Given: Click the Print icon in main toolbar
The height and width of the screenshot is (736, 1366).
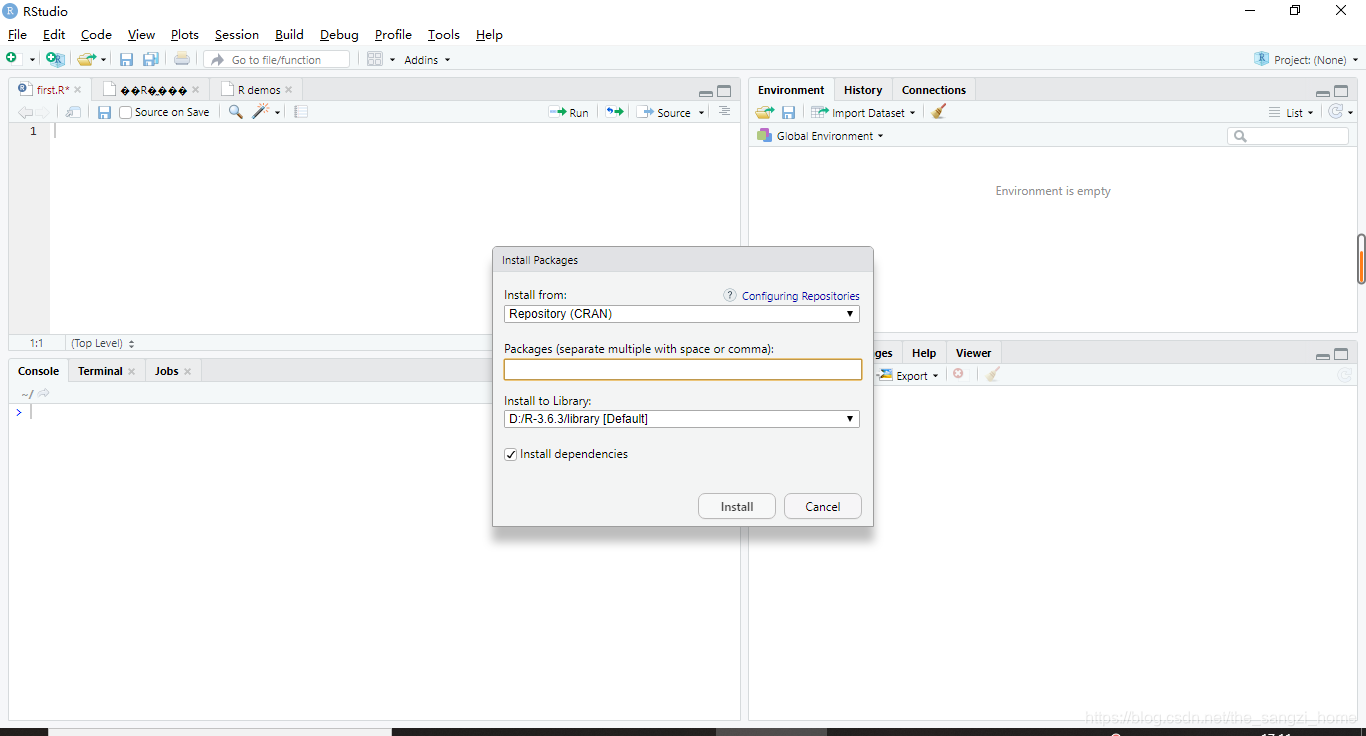Looking at the screenshot, I should coord(182,59).
